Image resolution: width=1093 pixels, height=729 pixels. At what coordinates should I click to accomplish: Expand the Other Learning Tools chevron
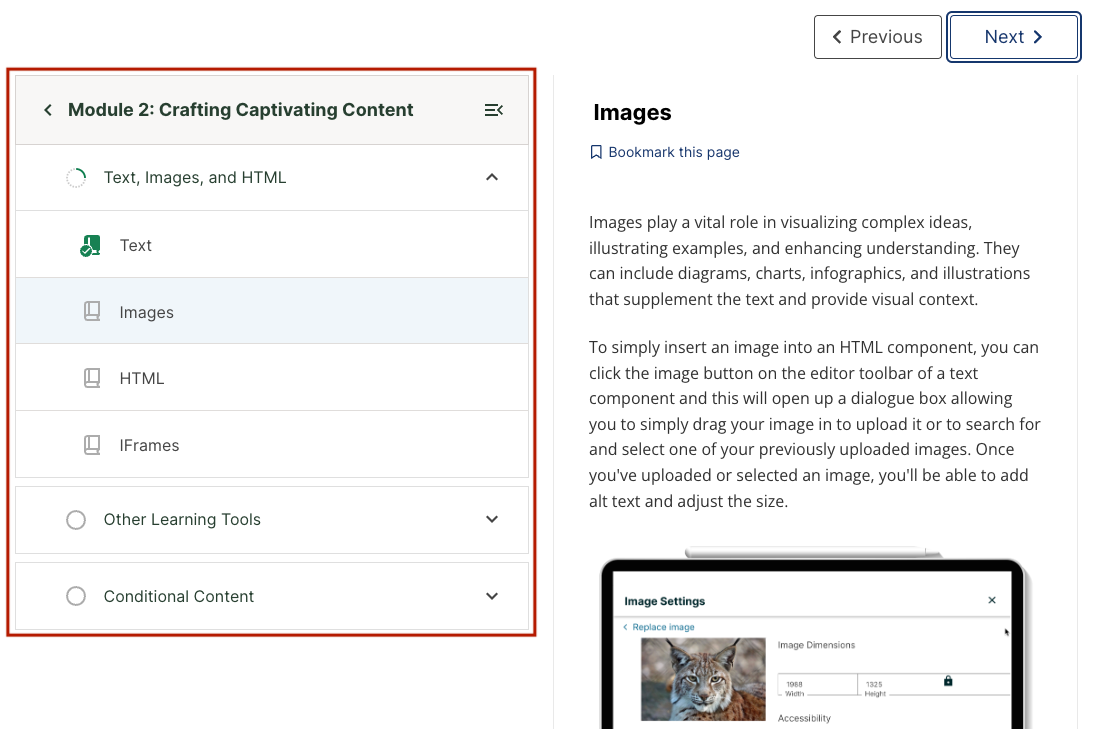click(x=491, y=519)
